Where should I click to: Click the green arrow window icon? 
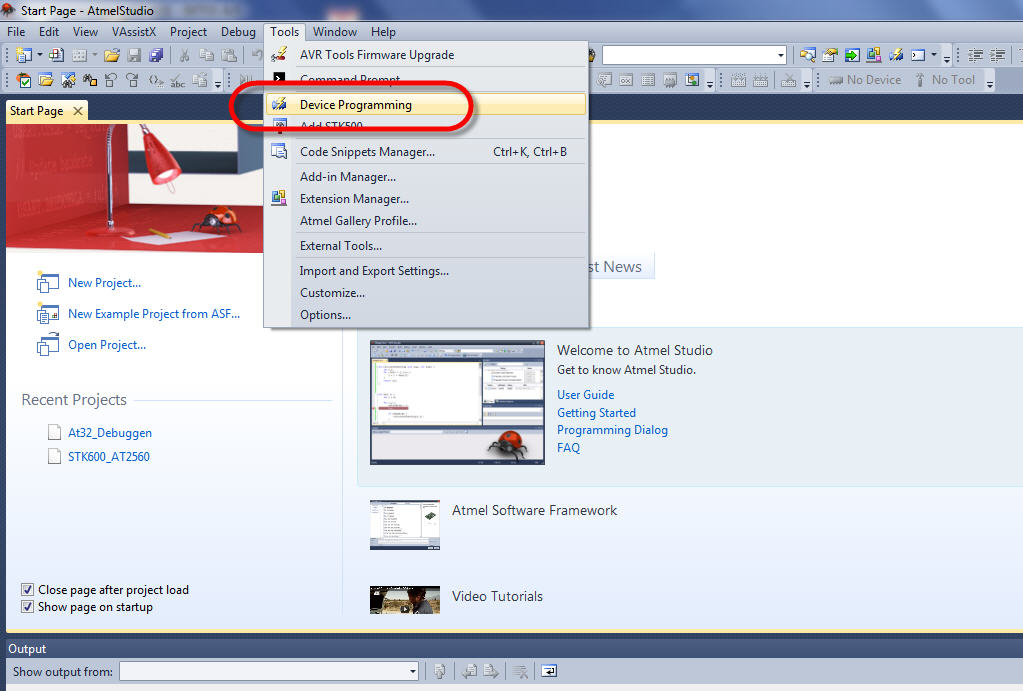coord(852,55)
